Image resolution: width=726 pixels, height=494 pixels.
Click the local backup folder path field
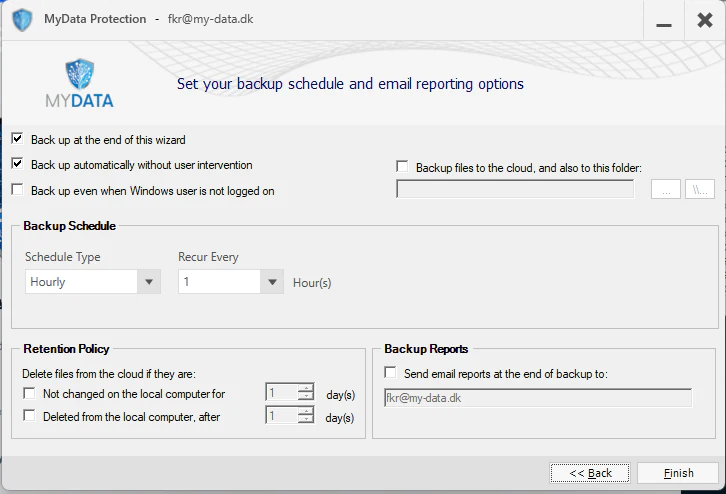point(515,189)
